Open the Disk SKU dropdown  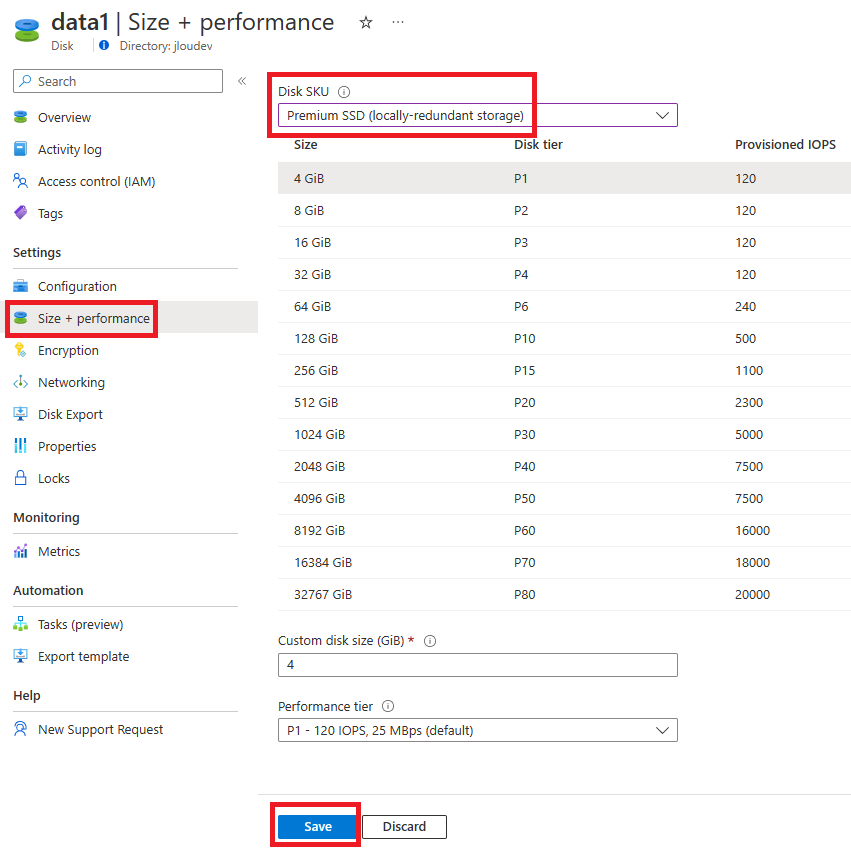click(478, 116)
